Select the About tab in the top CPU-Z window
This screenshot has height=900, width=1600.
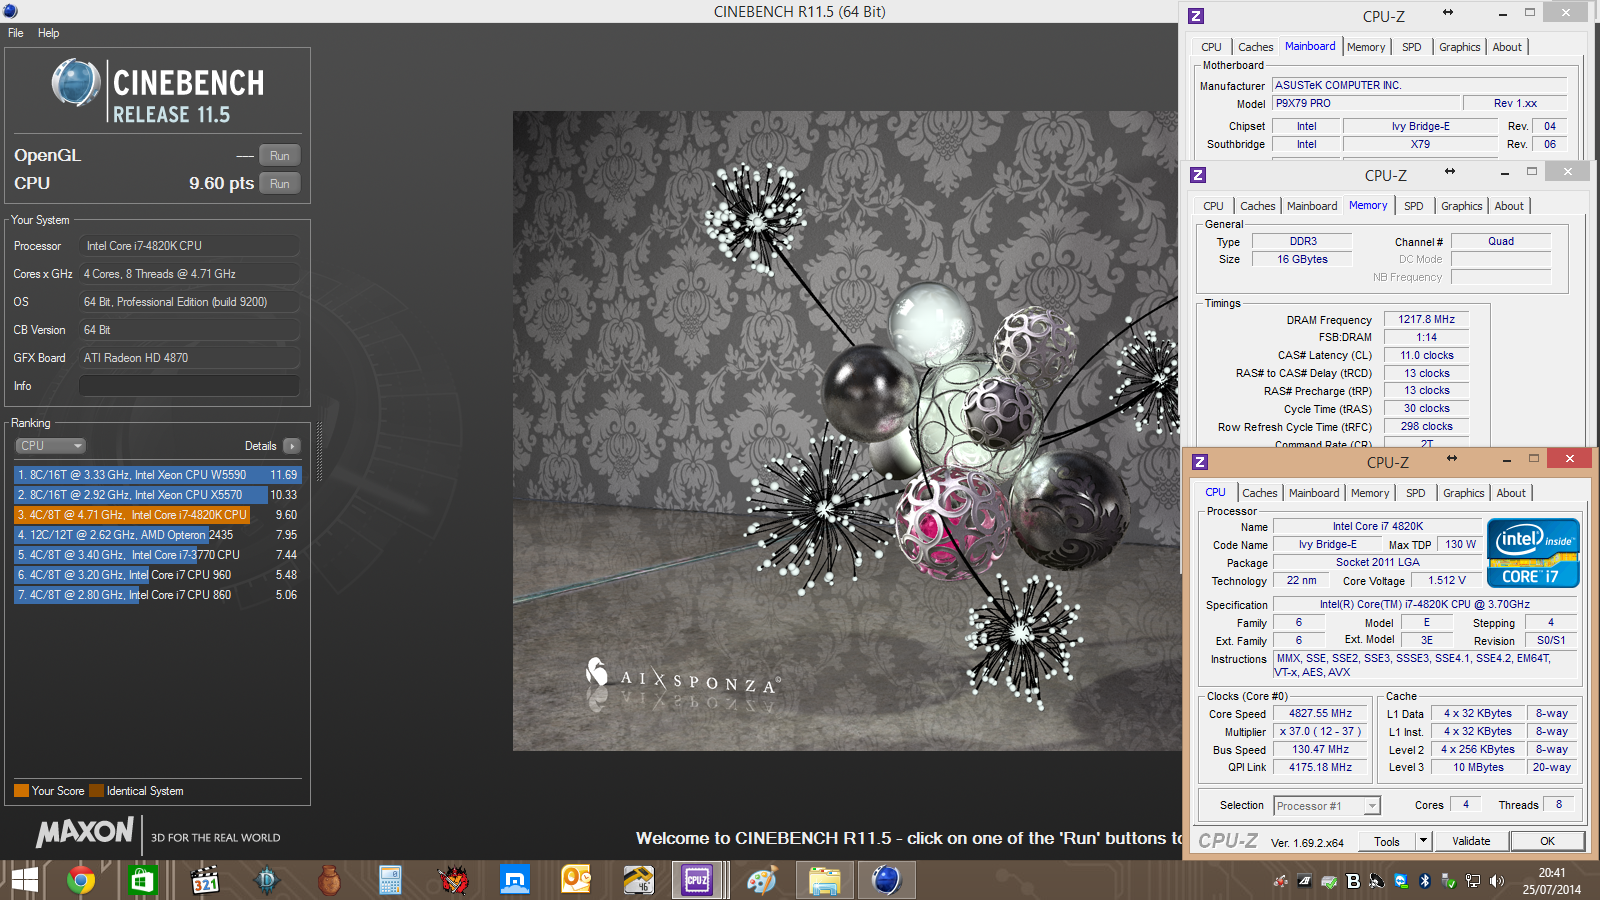coord(1507,47)
